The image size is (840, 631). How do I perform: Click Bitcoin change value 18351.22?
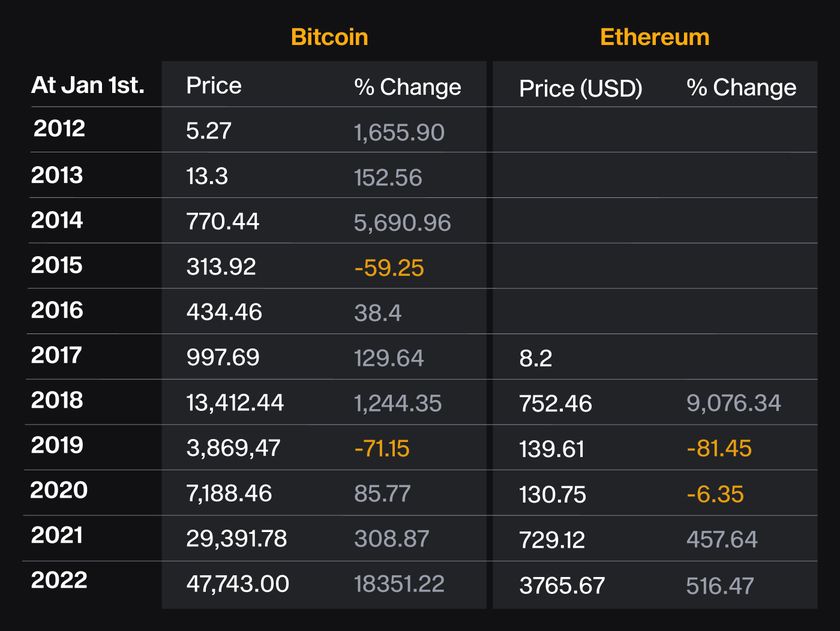399,584
